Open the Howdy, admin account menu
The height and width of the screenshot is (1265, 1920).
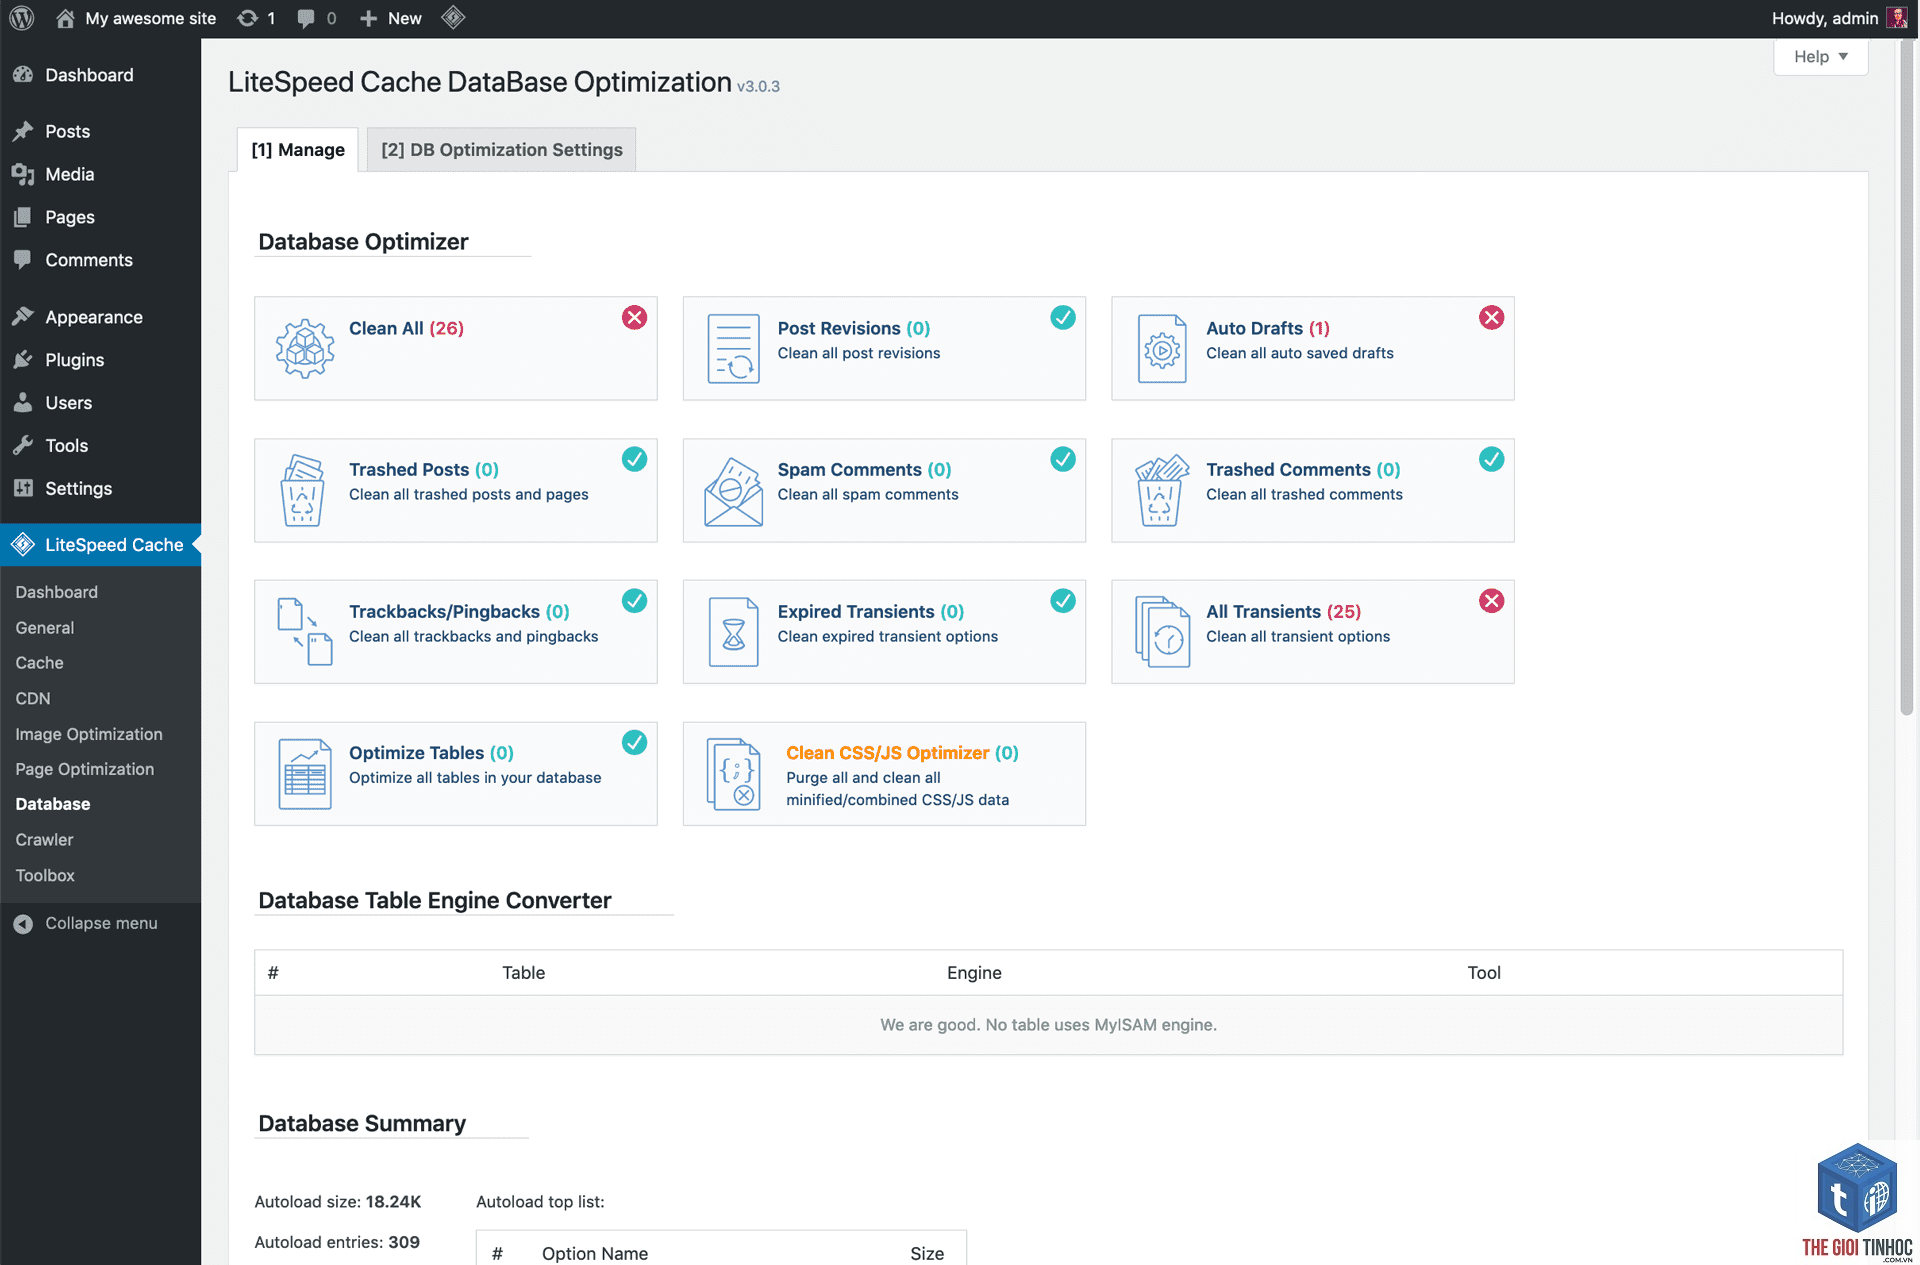tap(1839, 18)
